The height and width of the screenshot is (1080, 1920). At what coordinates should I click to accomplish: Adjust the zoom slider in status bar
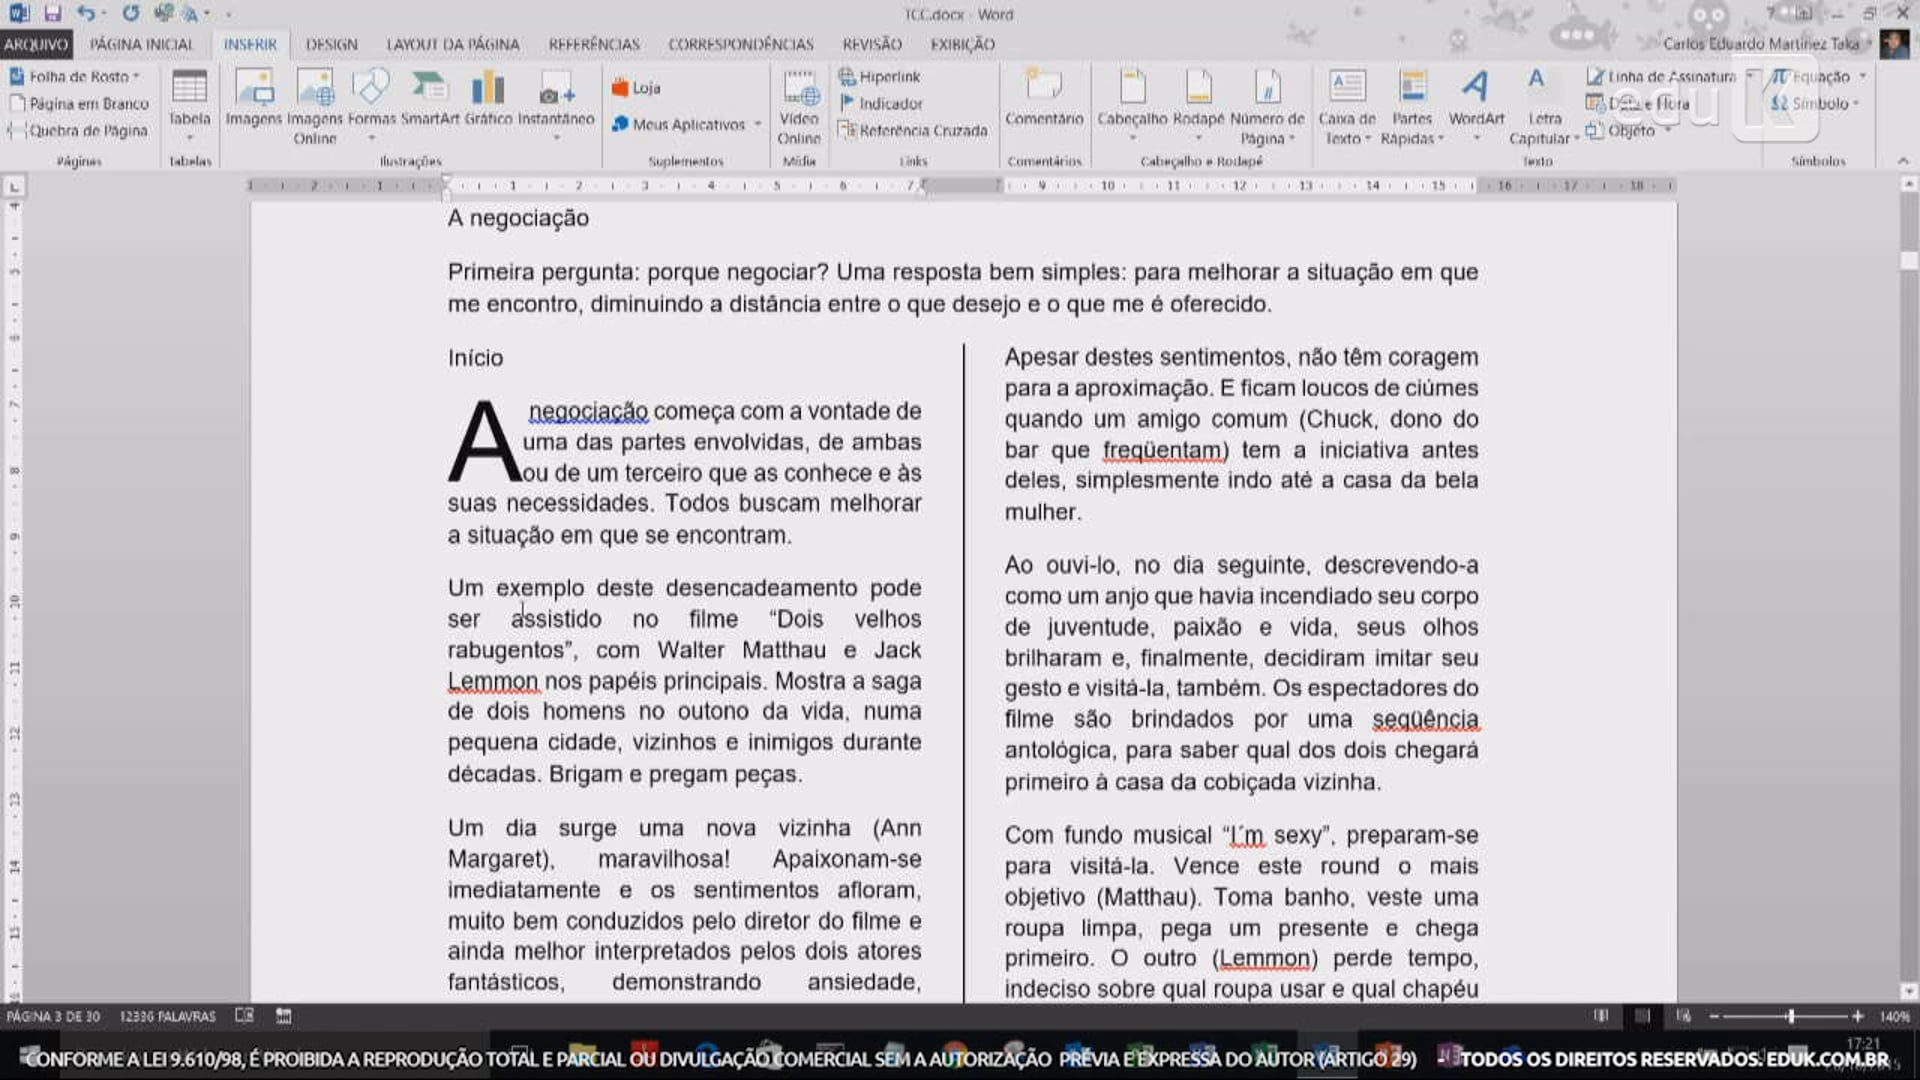1790,1016
